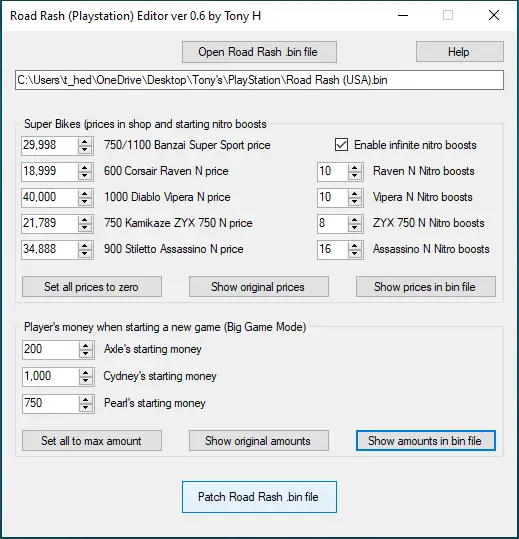Decrease the Kamikaze ZYX 750 N price
Viewport: 519px width, 539px height.
pos(85,227)
